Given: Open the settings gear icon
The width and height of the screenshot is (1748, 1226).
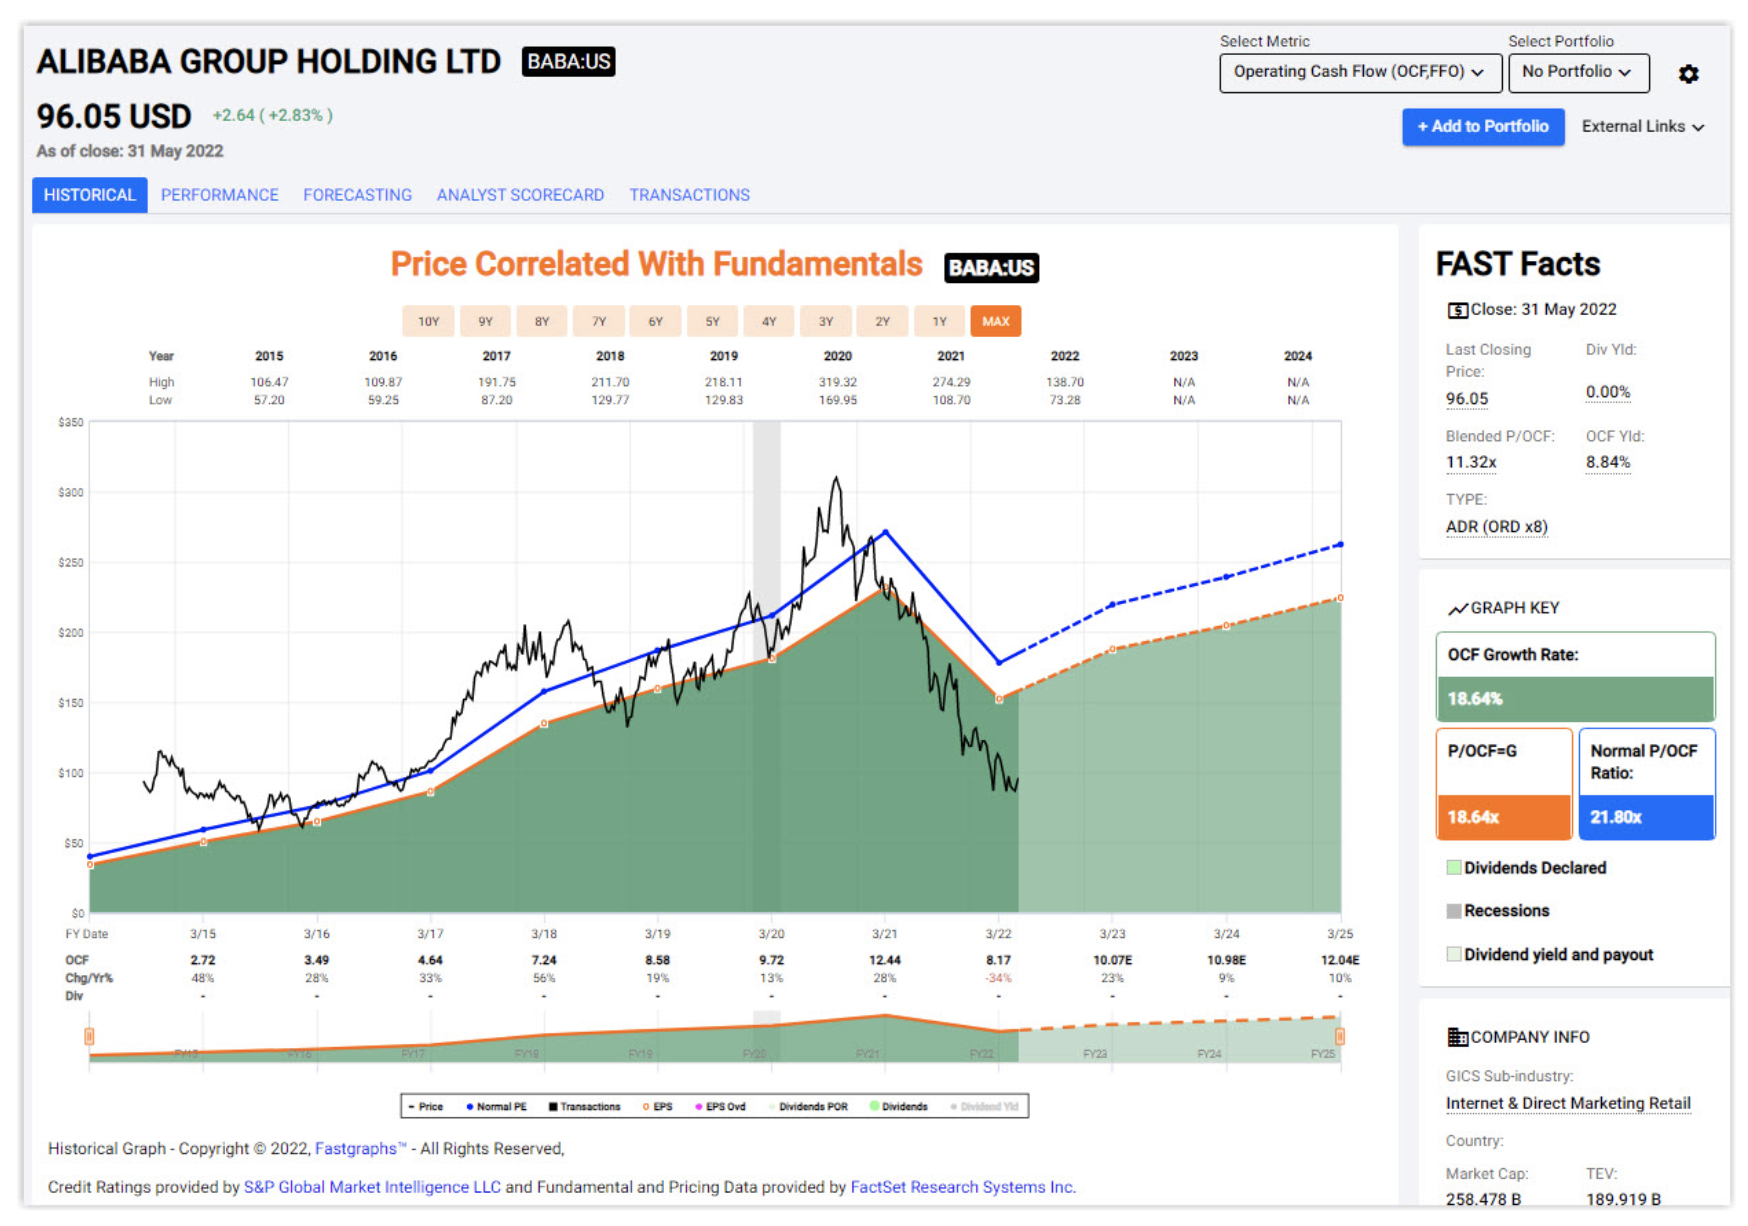Looking at the screenshot, I should click(x=1688, y=74).
